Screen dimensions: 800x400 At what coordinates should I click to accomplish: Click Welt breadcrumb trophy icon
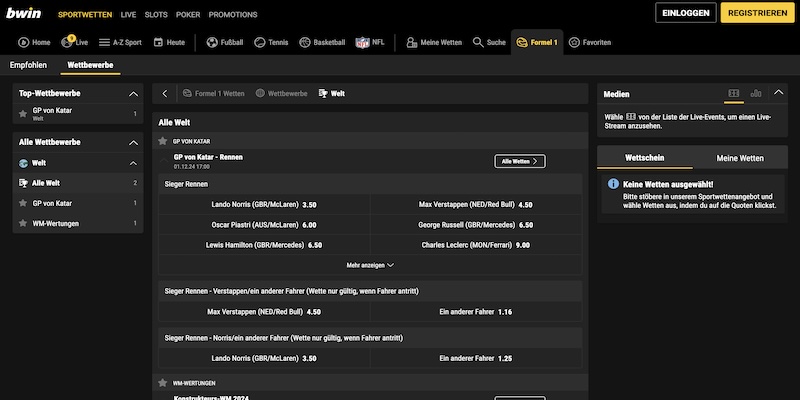click(x=323, y=93)
